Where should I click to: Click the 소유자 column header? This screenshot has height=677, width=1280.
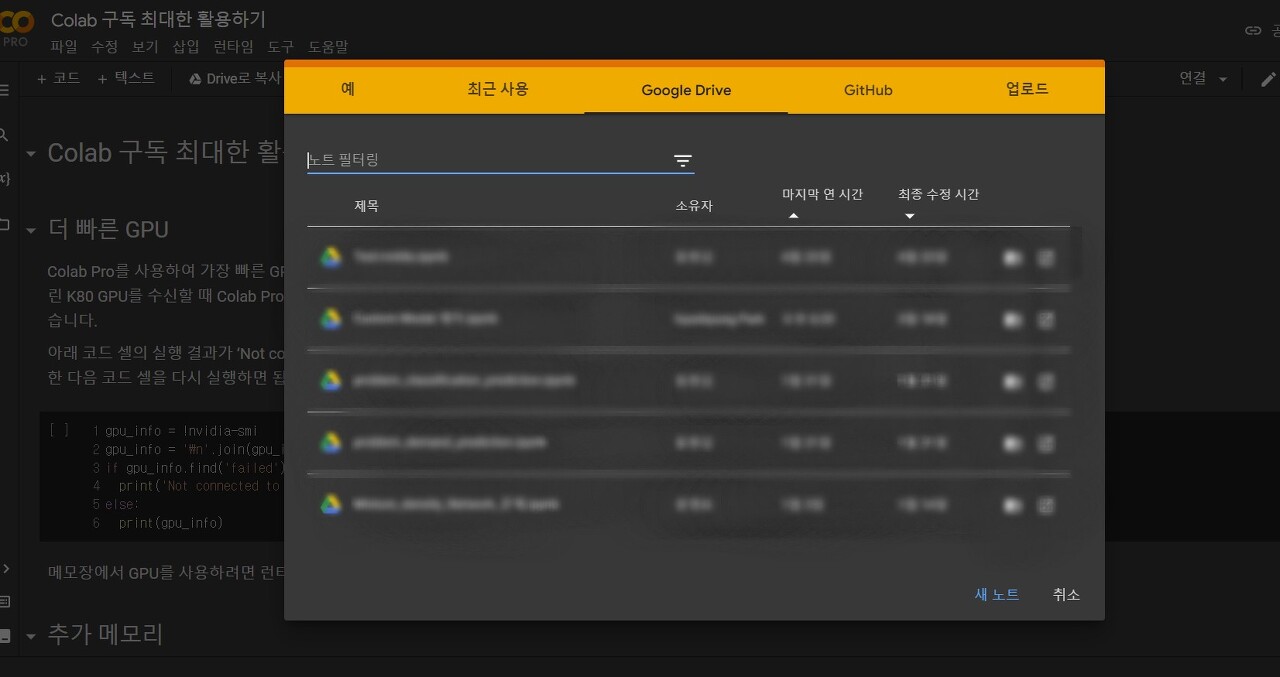click(694, 206)
